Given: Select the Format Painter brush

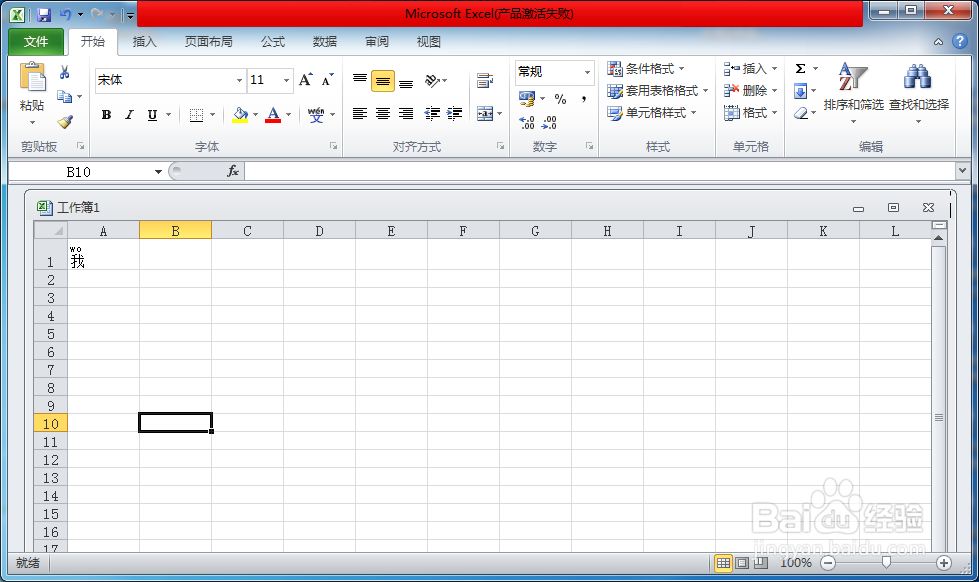Looking at the screenshot, I should click(x=65, y=121).
